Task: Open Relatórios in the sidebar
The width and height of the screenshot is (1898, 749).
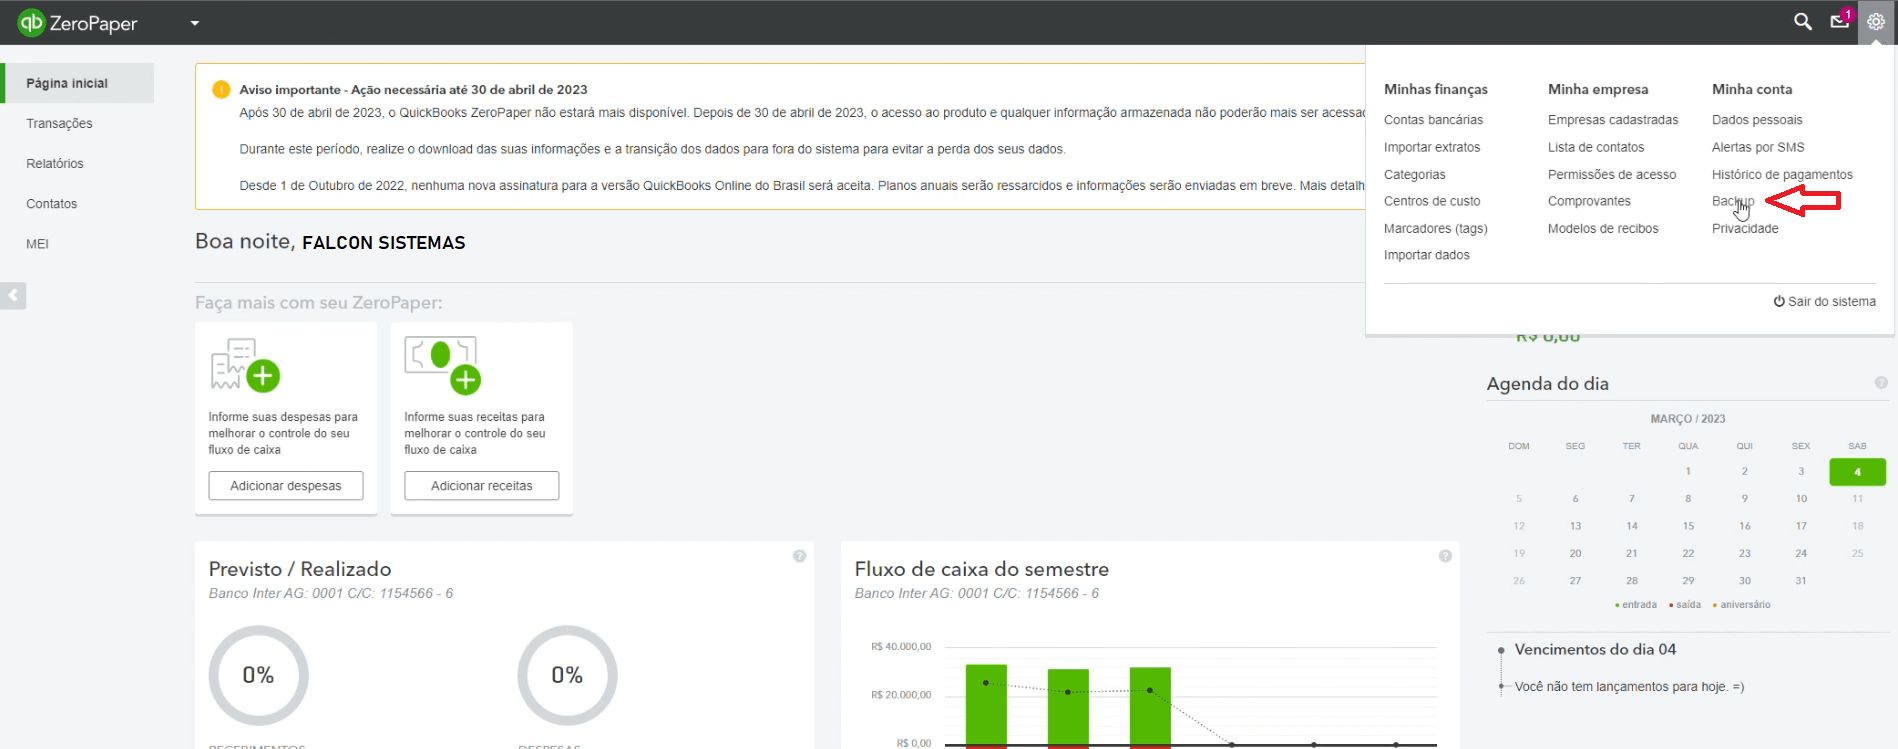Action: click(x=55, y=163)
